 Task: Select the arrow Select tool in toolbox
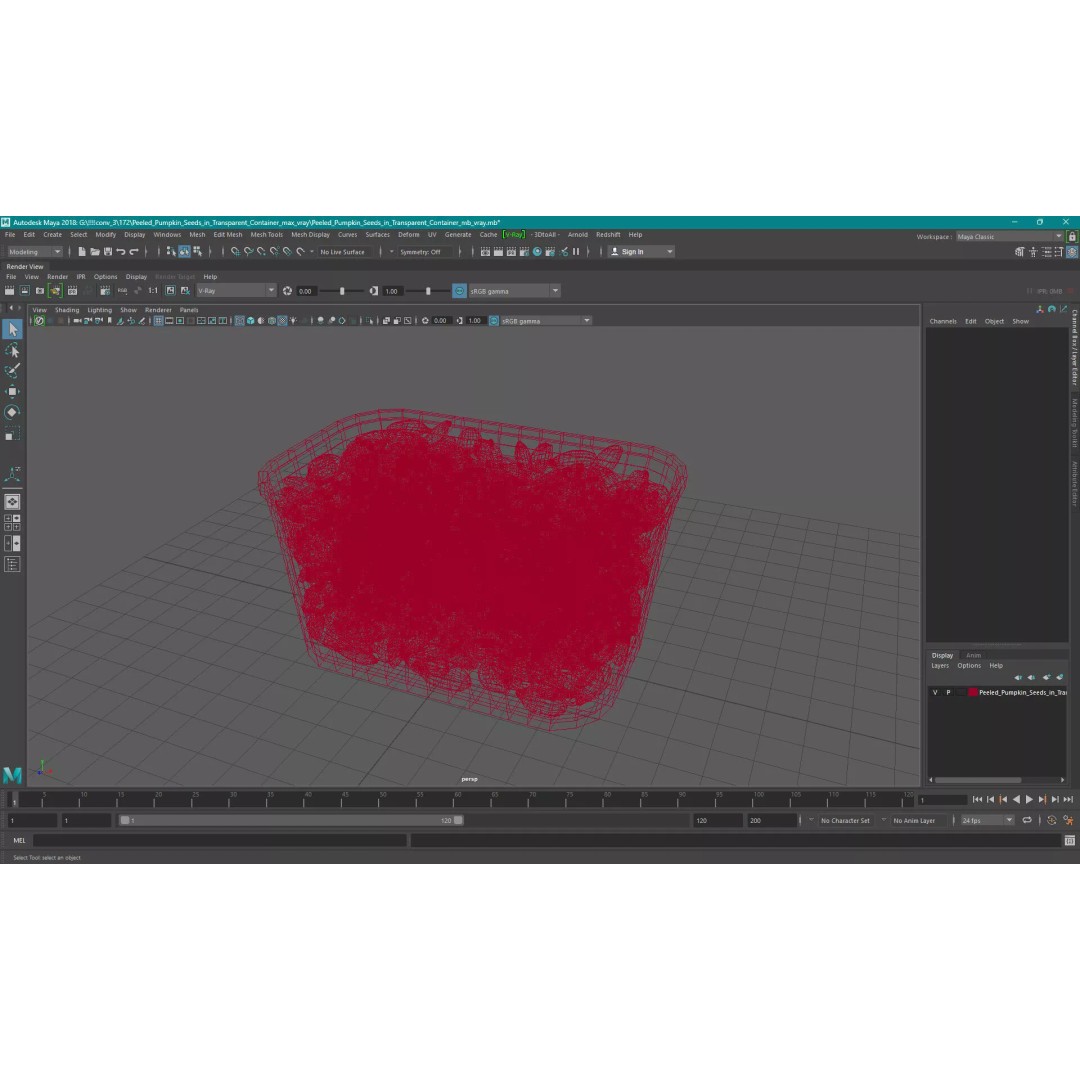click(x=12, y=329)
